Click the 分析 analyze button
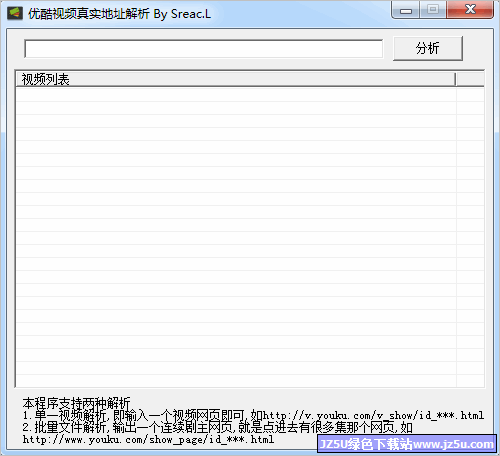This screenshot has height=456, width=500. [428, 48]
